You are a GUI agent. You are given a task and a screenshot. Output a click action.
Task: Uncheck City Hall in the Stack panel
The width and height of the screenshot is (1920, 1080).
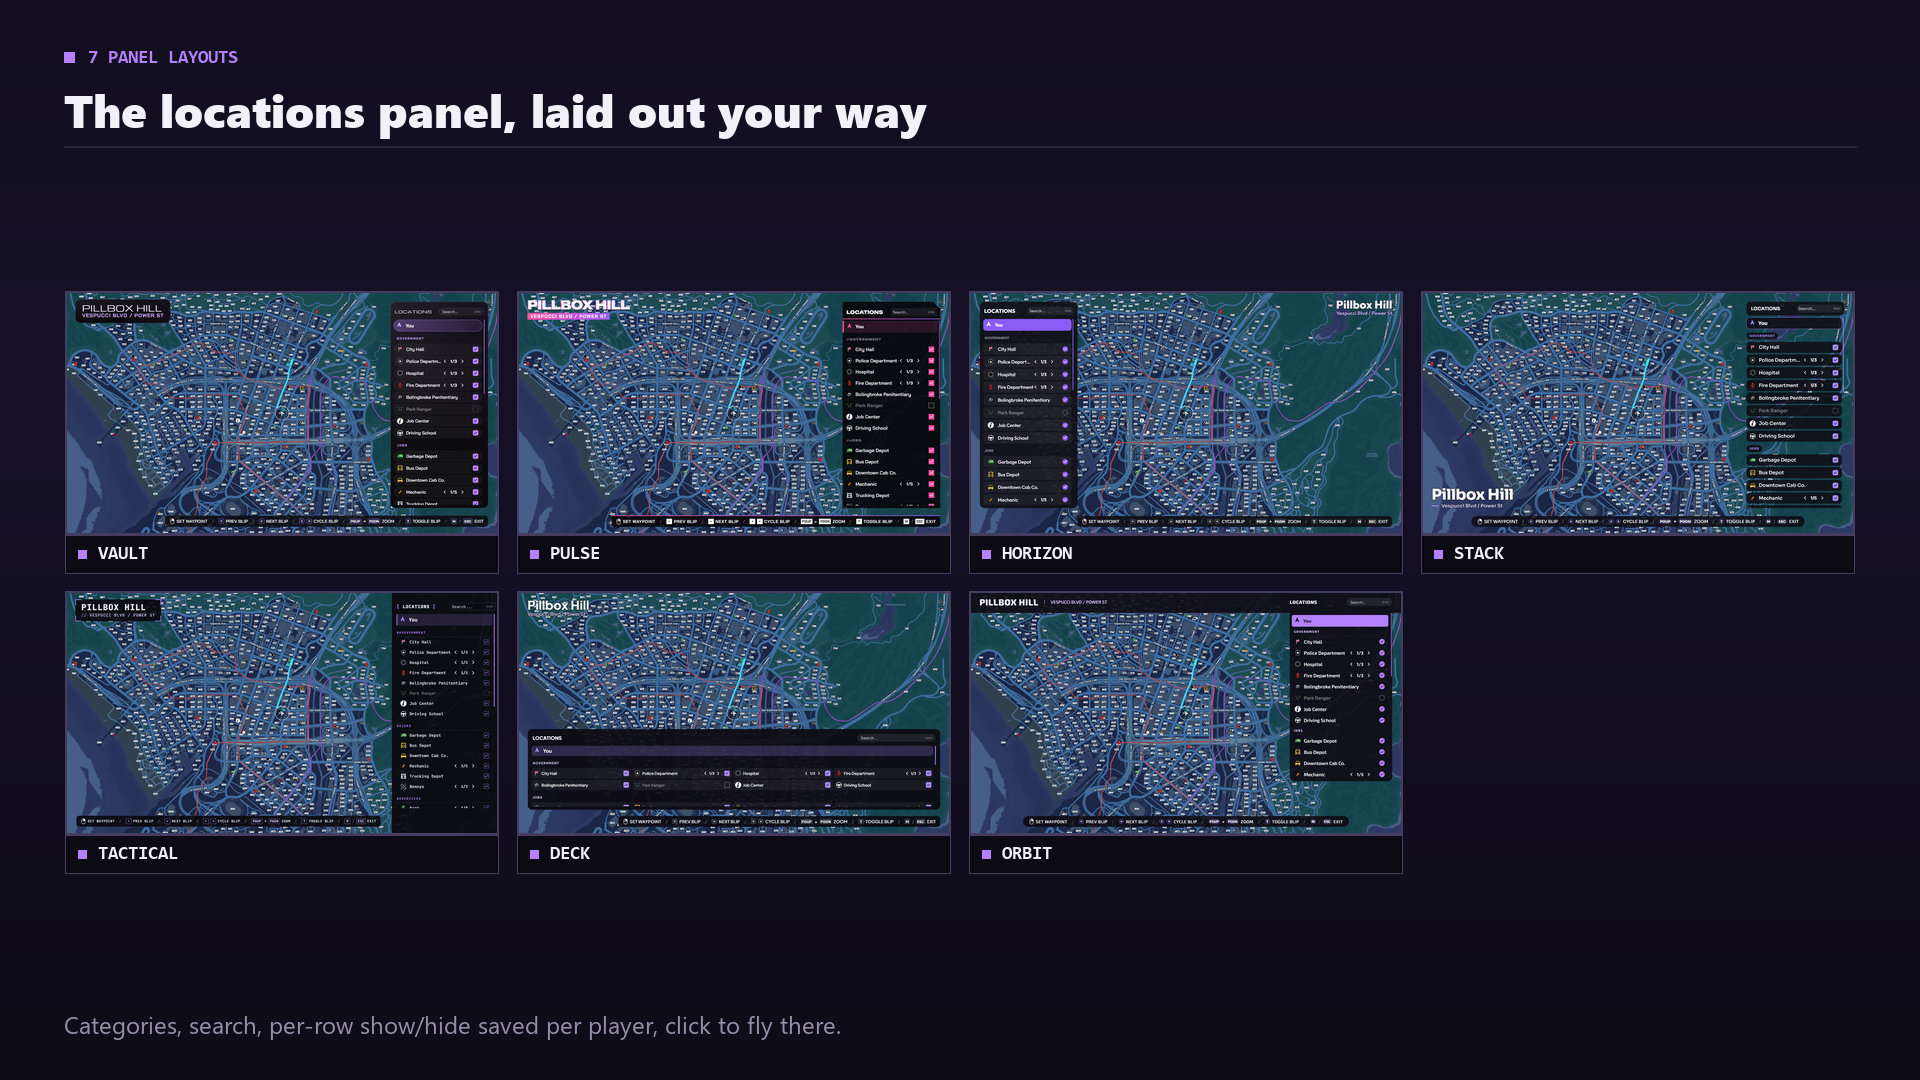[x=1835, y=347]
